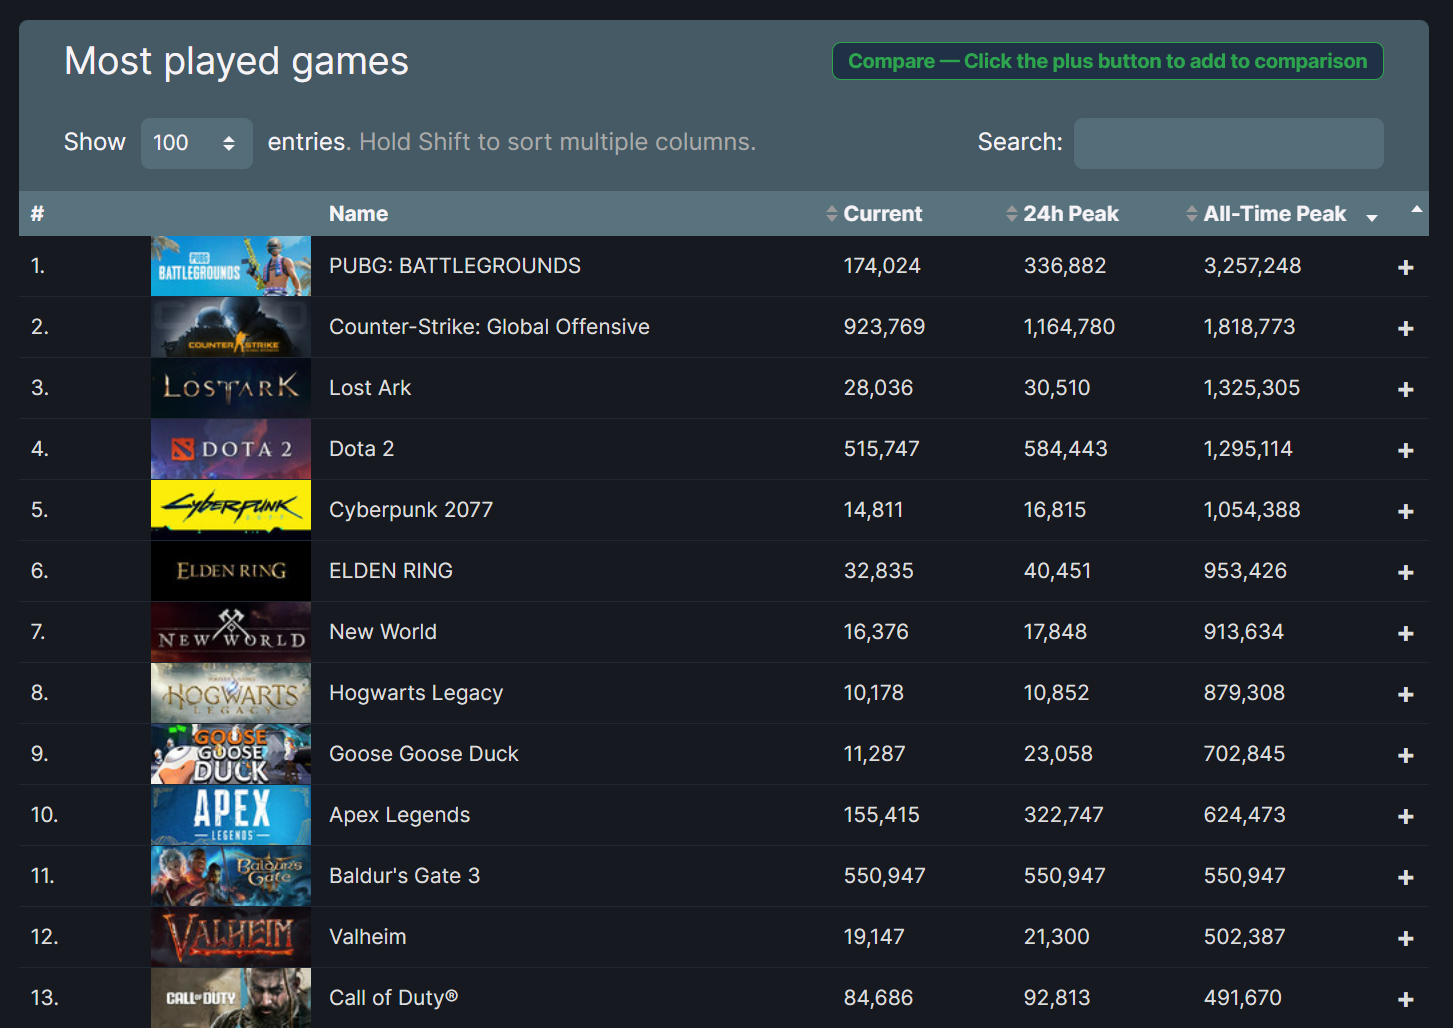Open the Dota 2 name link
1453x1028 pixels.
click(x=362, y=449)
